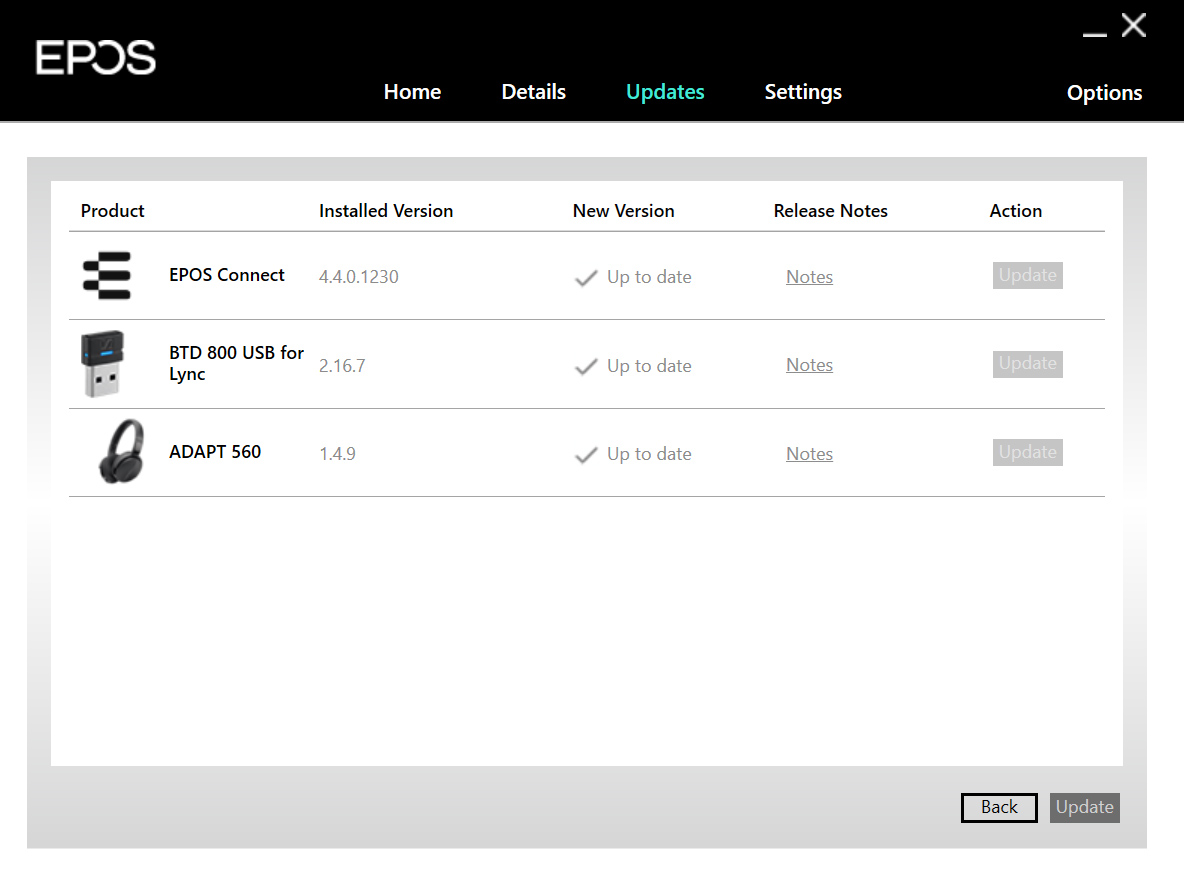Go to the Home tab

tap(412, 92)
